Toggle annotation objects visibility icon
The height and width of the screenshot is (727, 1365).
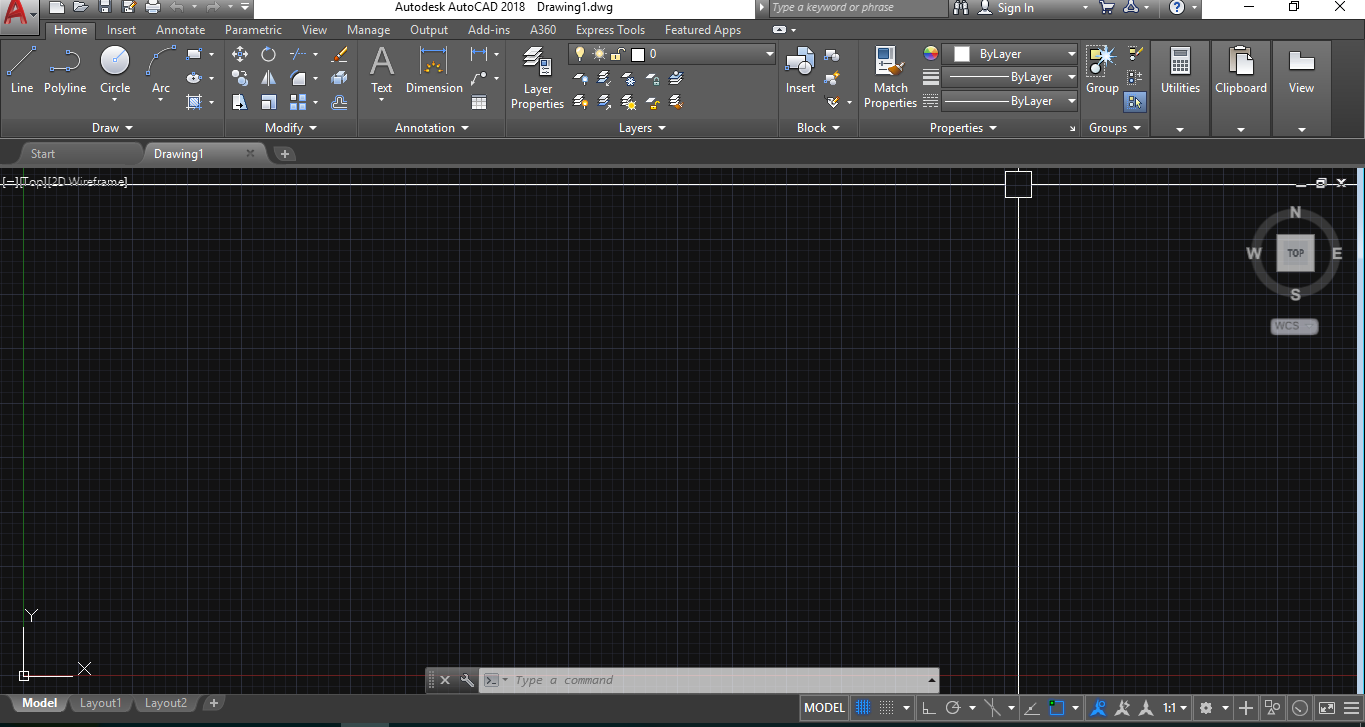tap(1098, 708)
